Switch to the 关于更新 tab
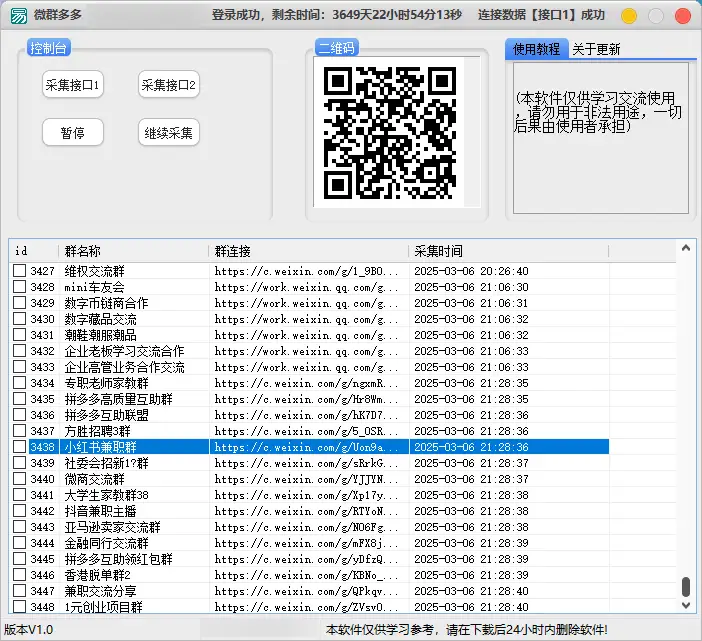Viewport: 702px width, 641px height. [596, 49]
